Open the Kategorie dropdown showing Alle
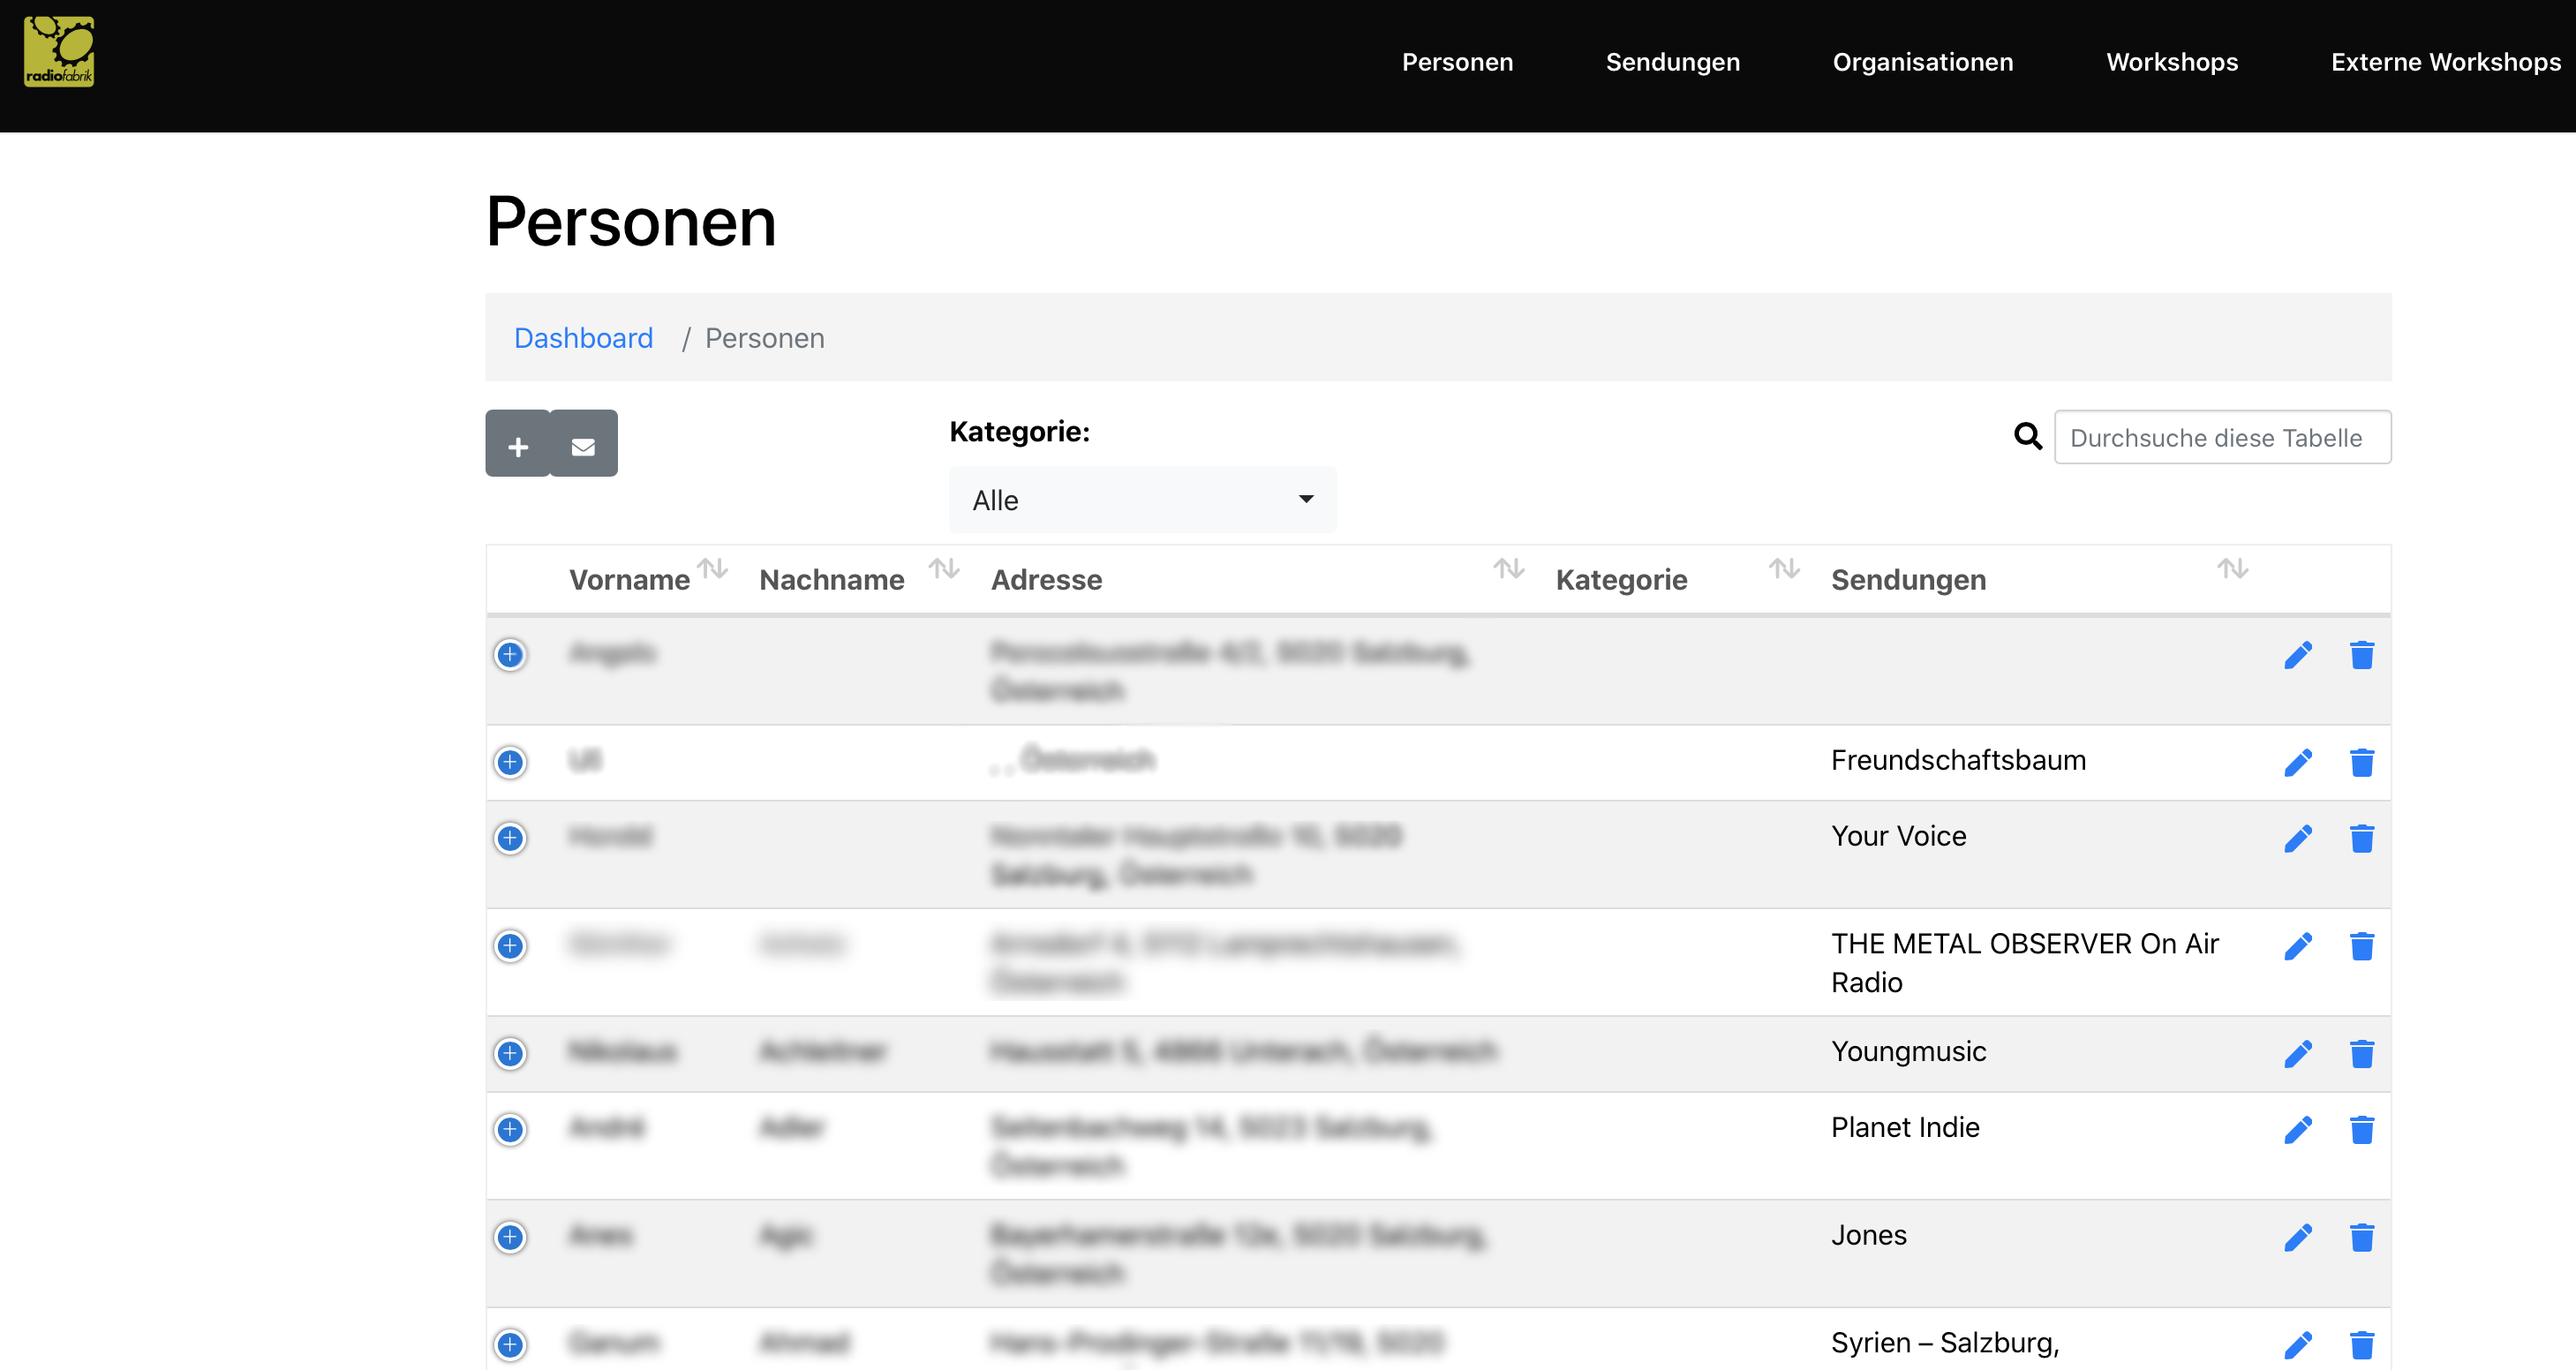The height and width of the screenshot is (1370, 2576). point(1142,500)
